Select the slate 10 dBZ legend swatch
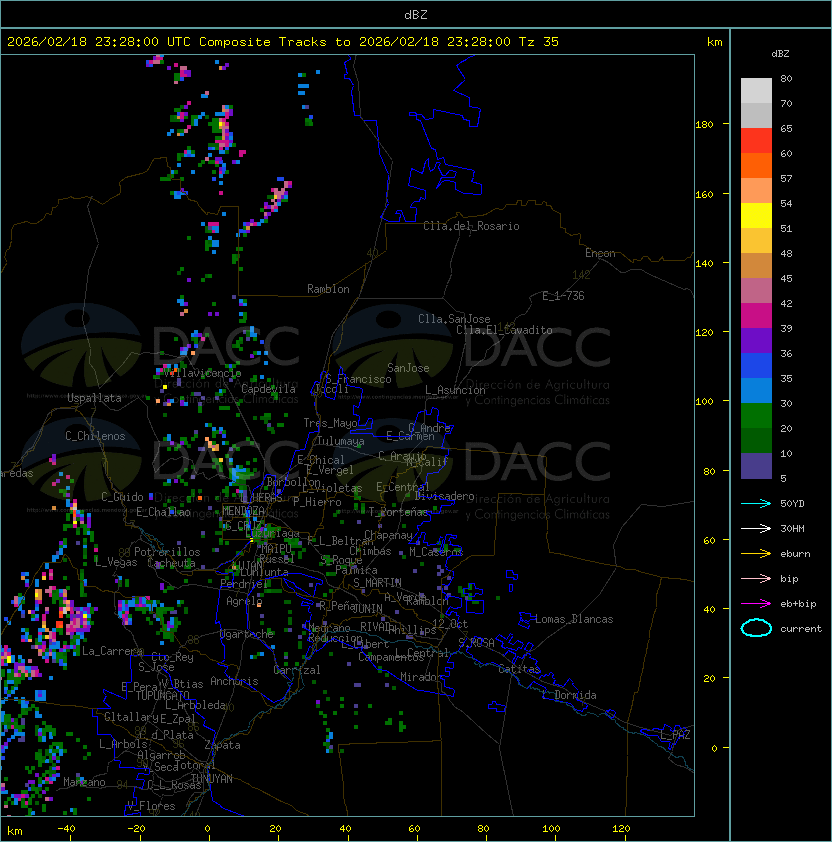The image size is (832, 842). tap(756, 466)
